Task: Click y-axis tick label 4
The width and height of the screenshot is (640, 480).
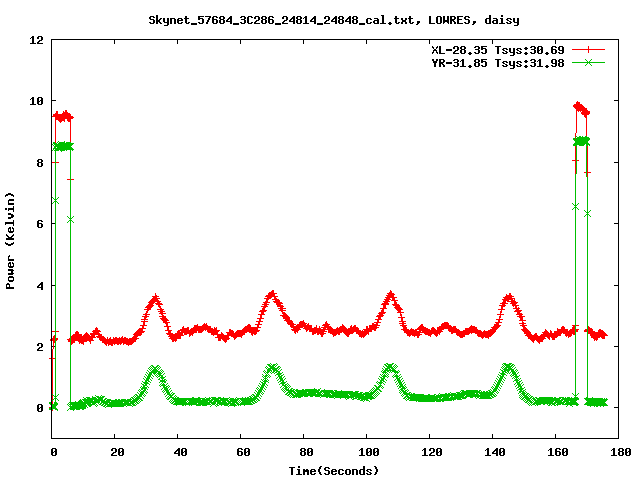Action: [40, 286]
